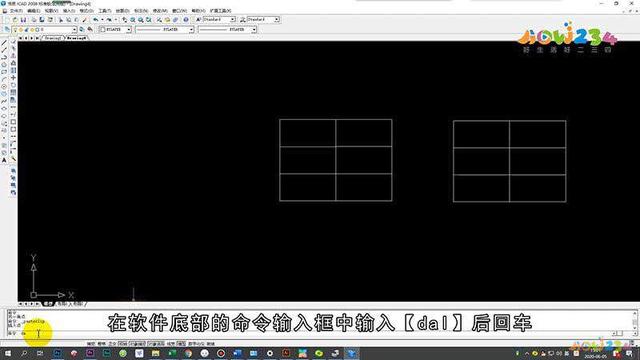Viewport: 640px width, 360px height.
Task: Toggle the object snap status bar button
Action: [x=137, y=344]
